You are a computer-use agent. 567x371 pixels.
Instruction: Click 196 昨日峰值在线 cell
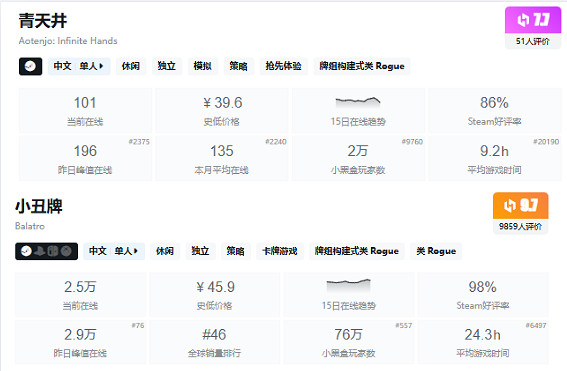click(x=85, y=158)
